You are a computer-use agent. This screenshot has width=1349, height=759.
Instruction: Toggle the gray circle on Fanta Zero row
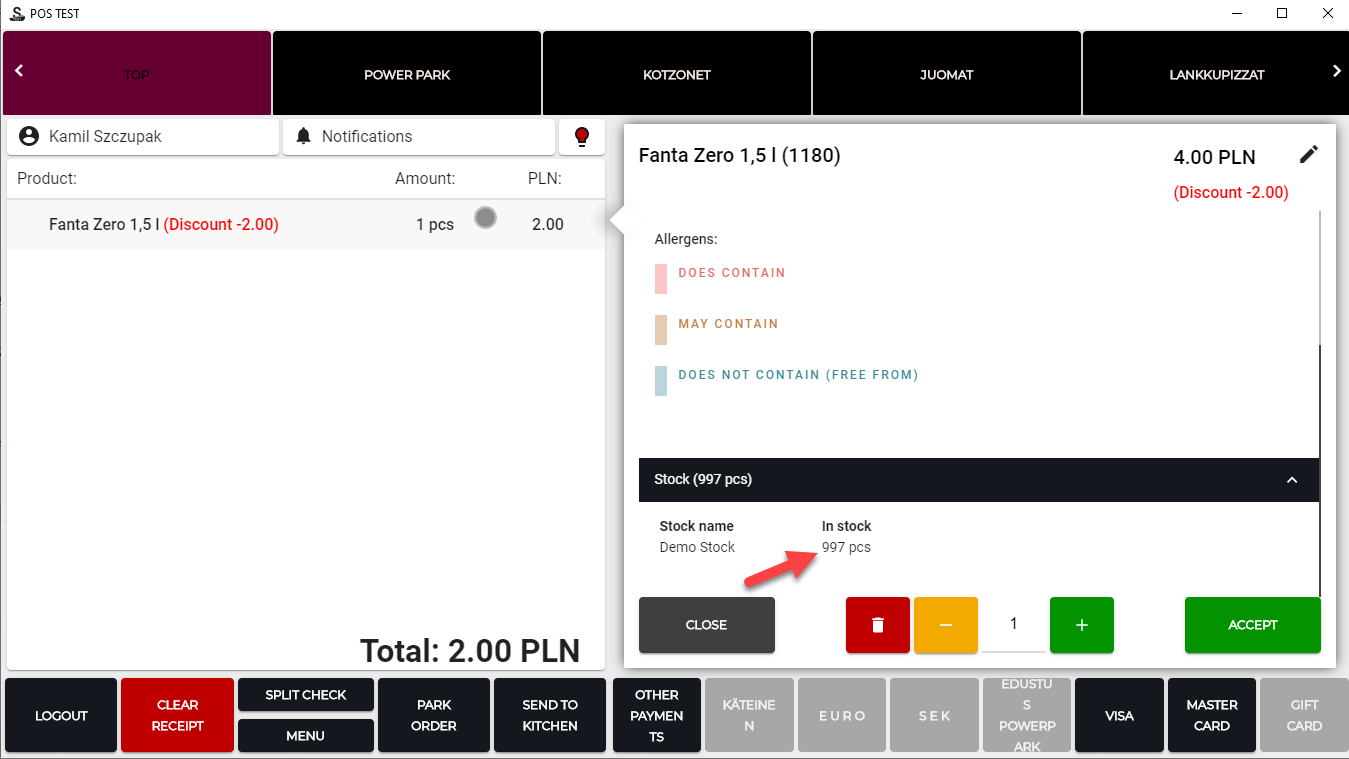[x=485, y=217]
